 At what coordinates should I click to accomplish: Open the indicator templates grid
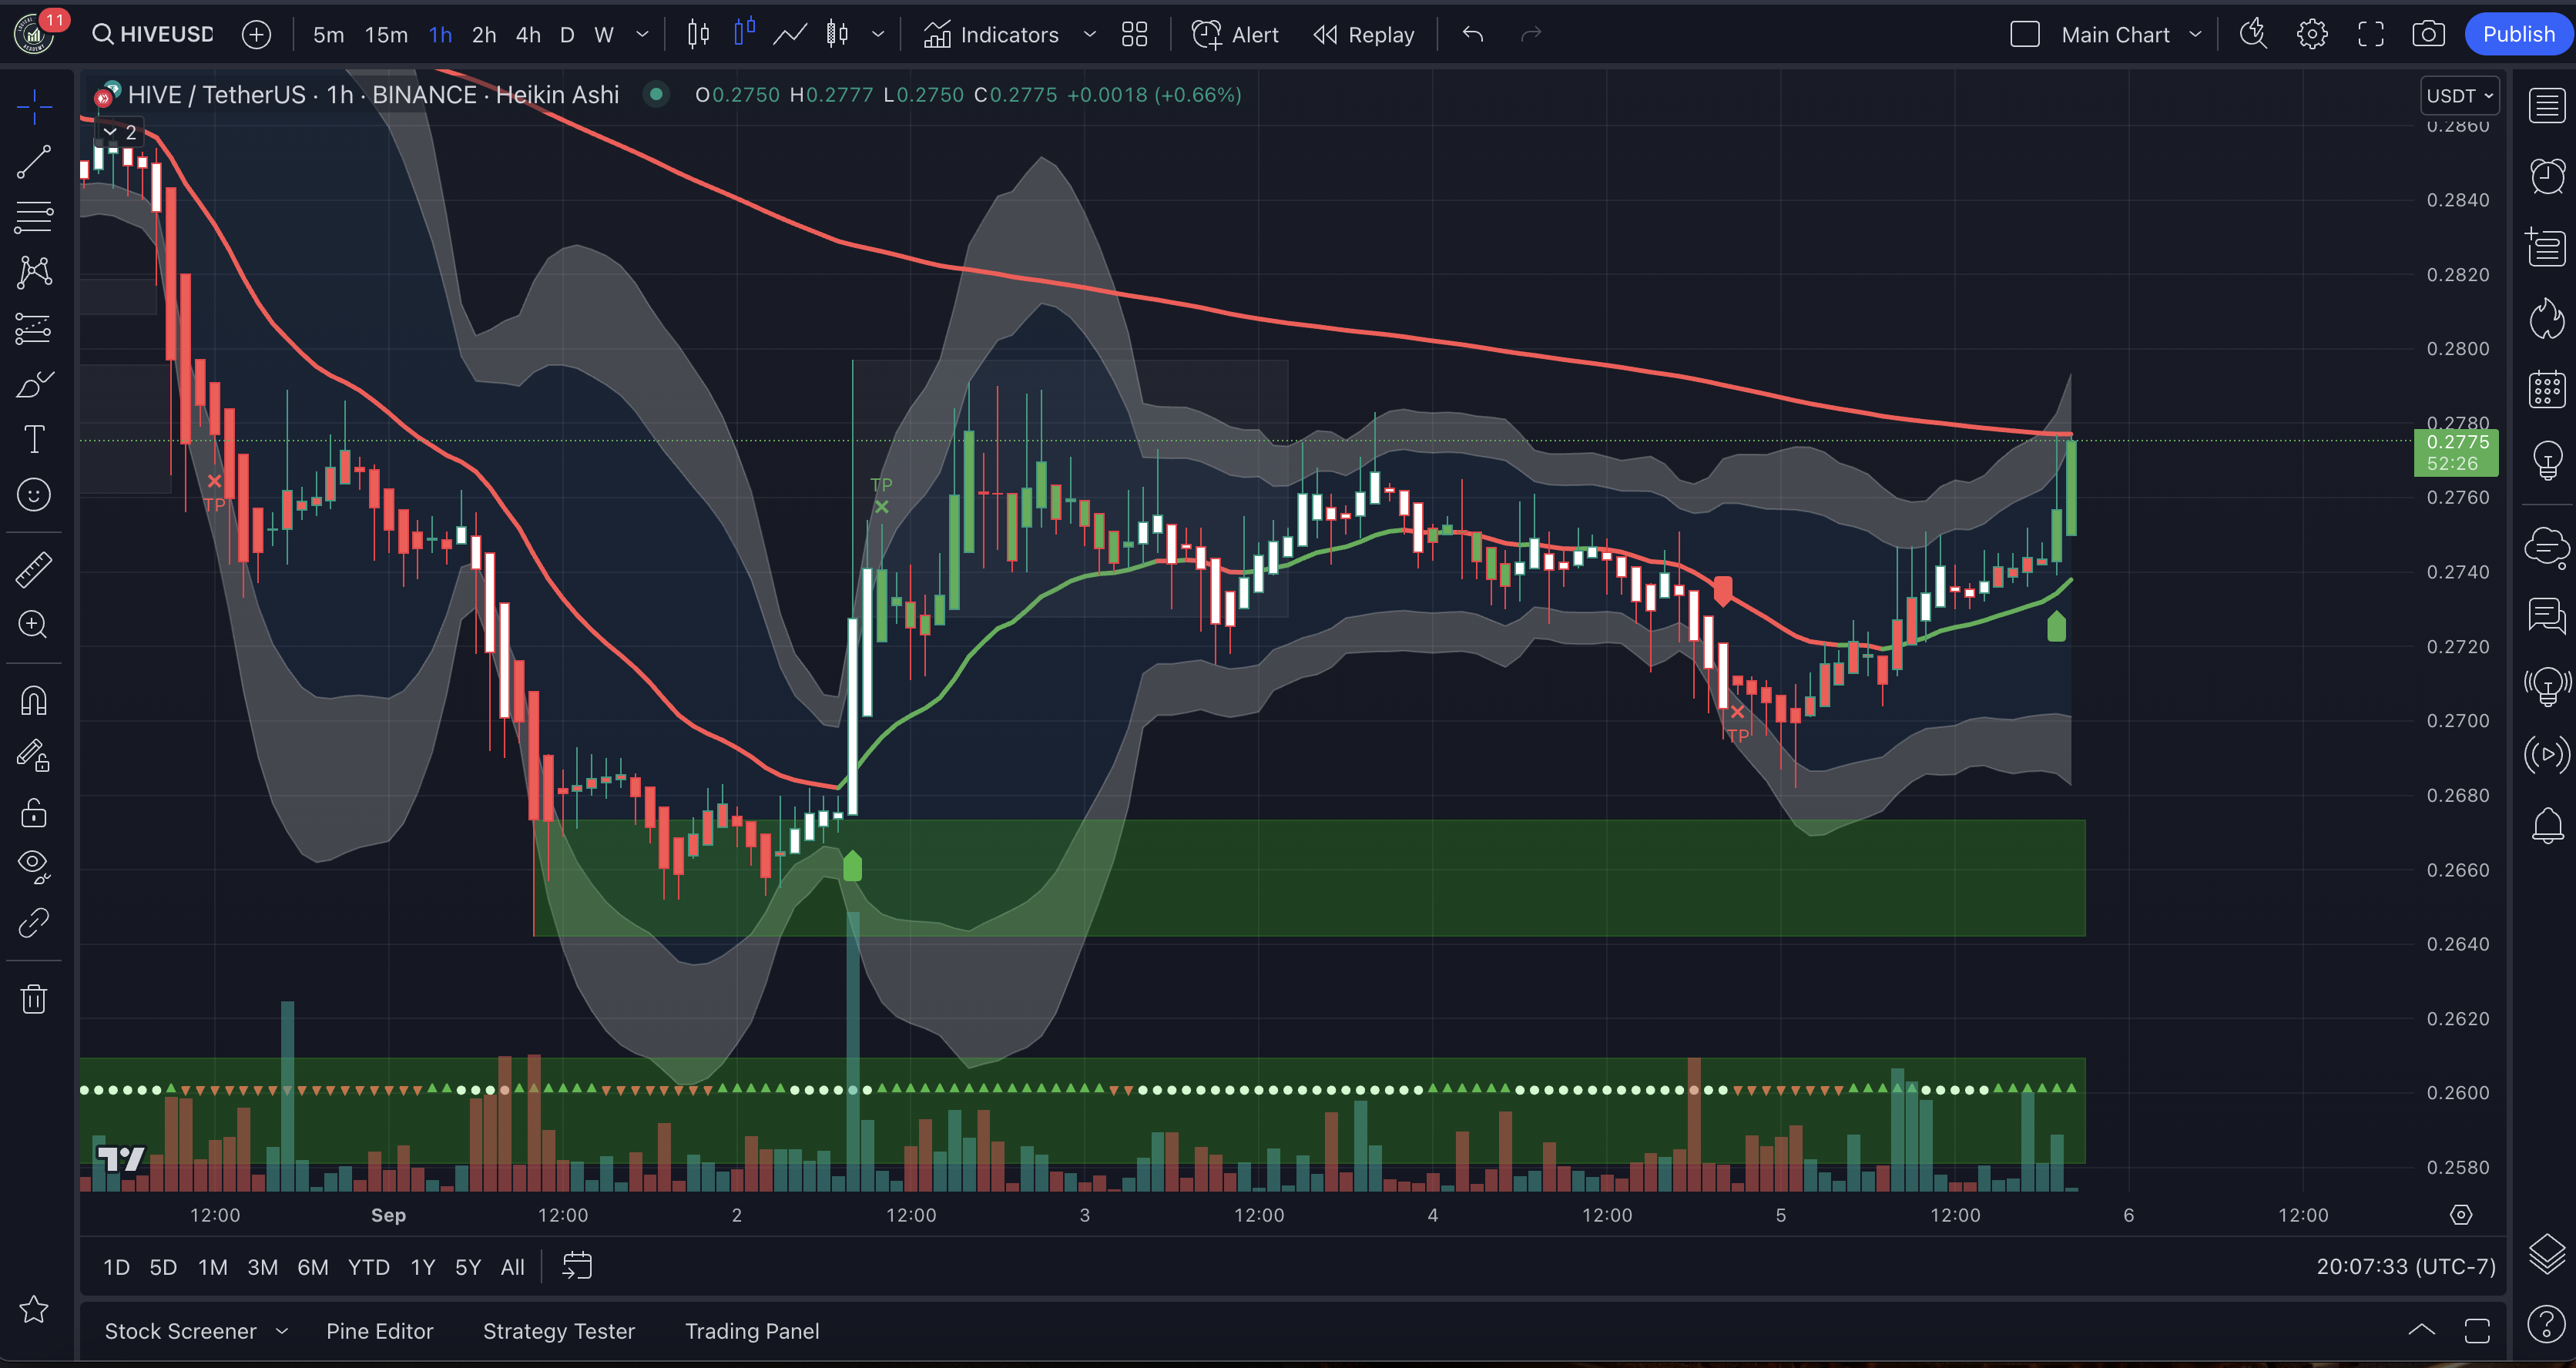[1134, 35]
